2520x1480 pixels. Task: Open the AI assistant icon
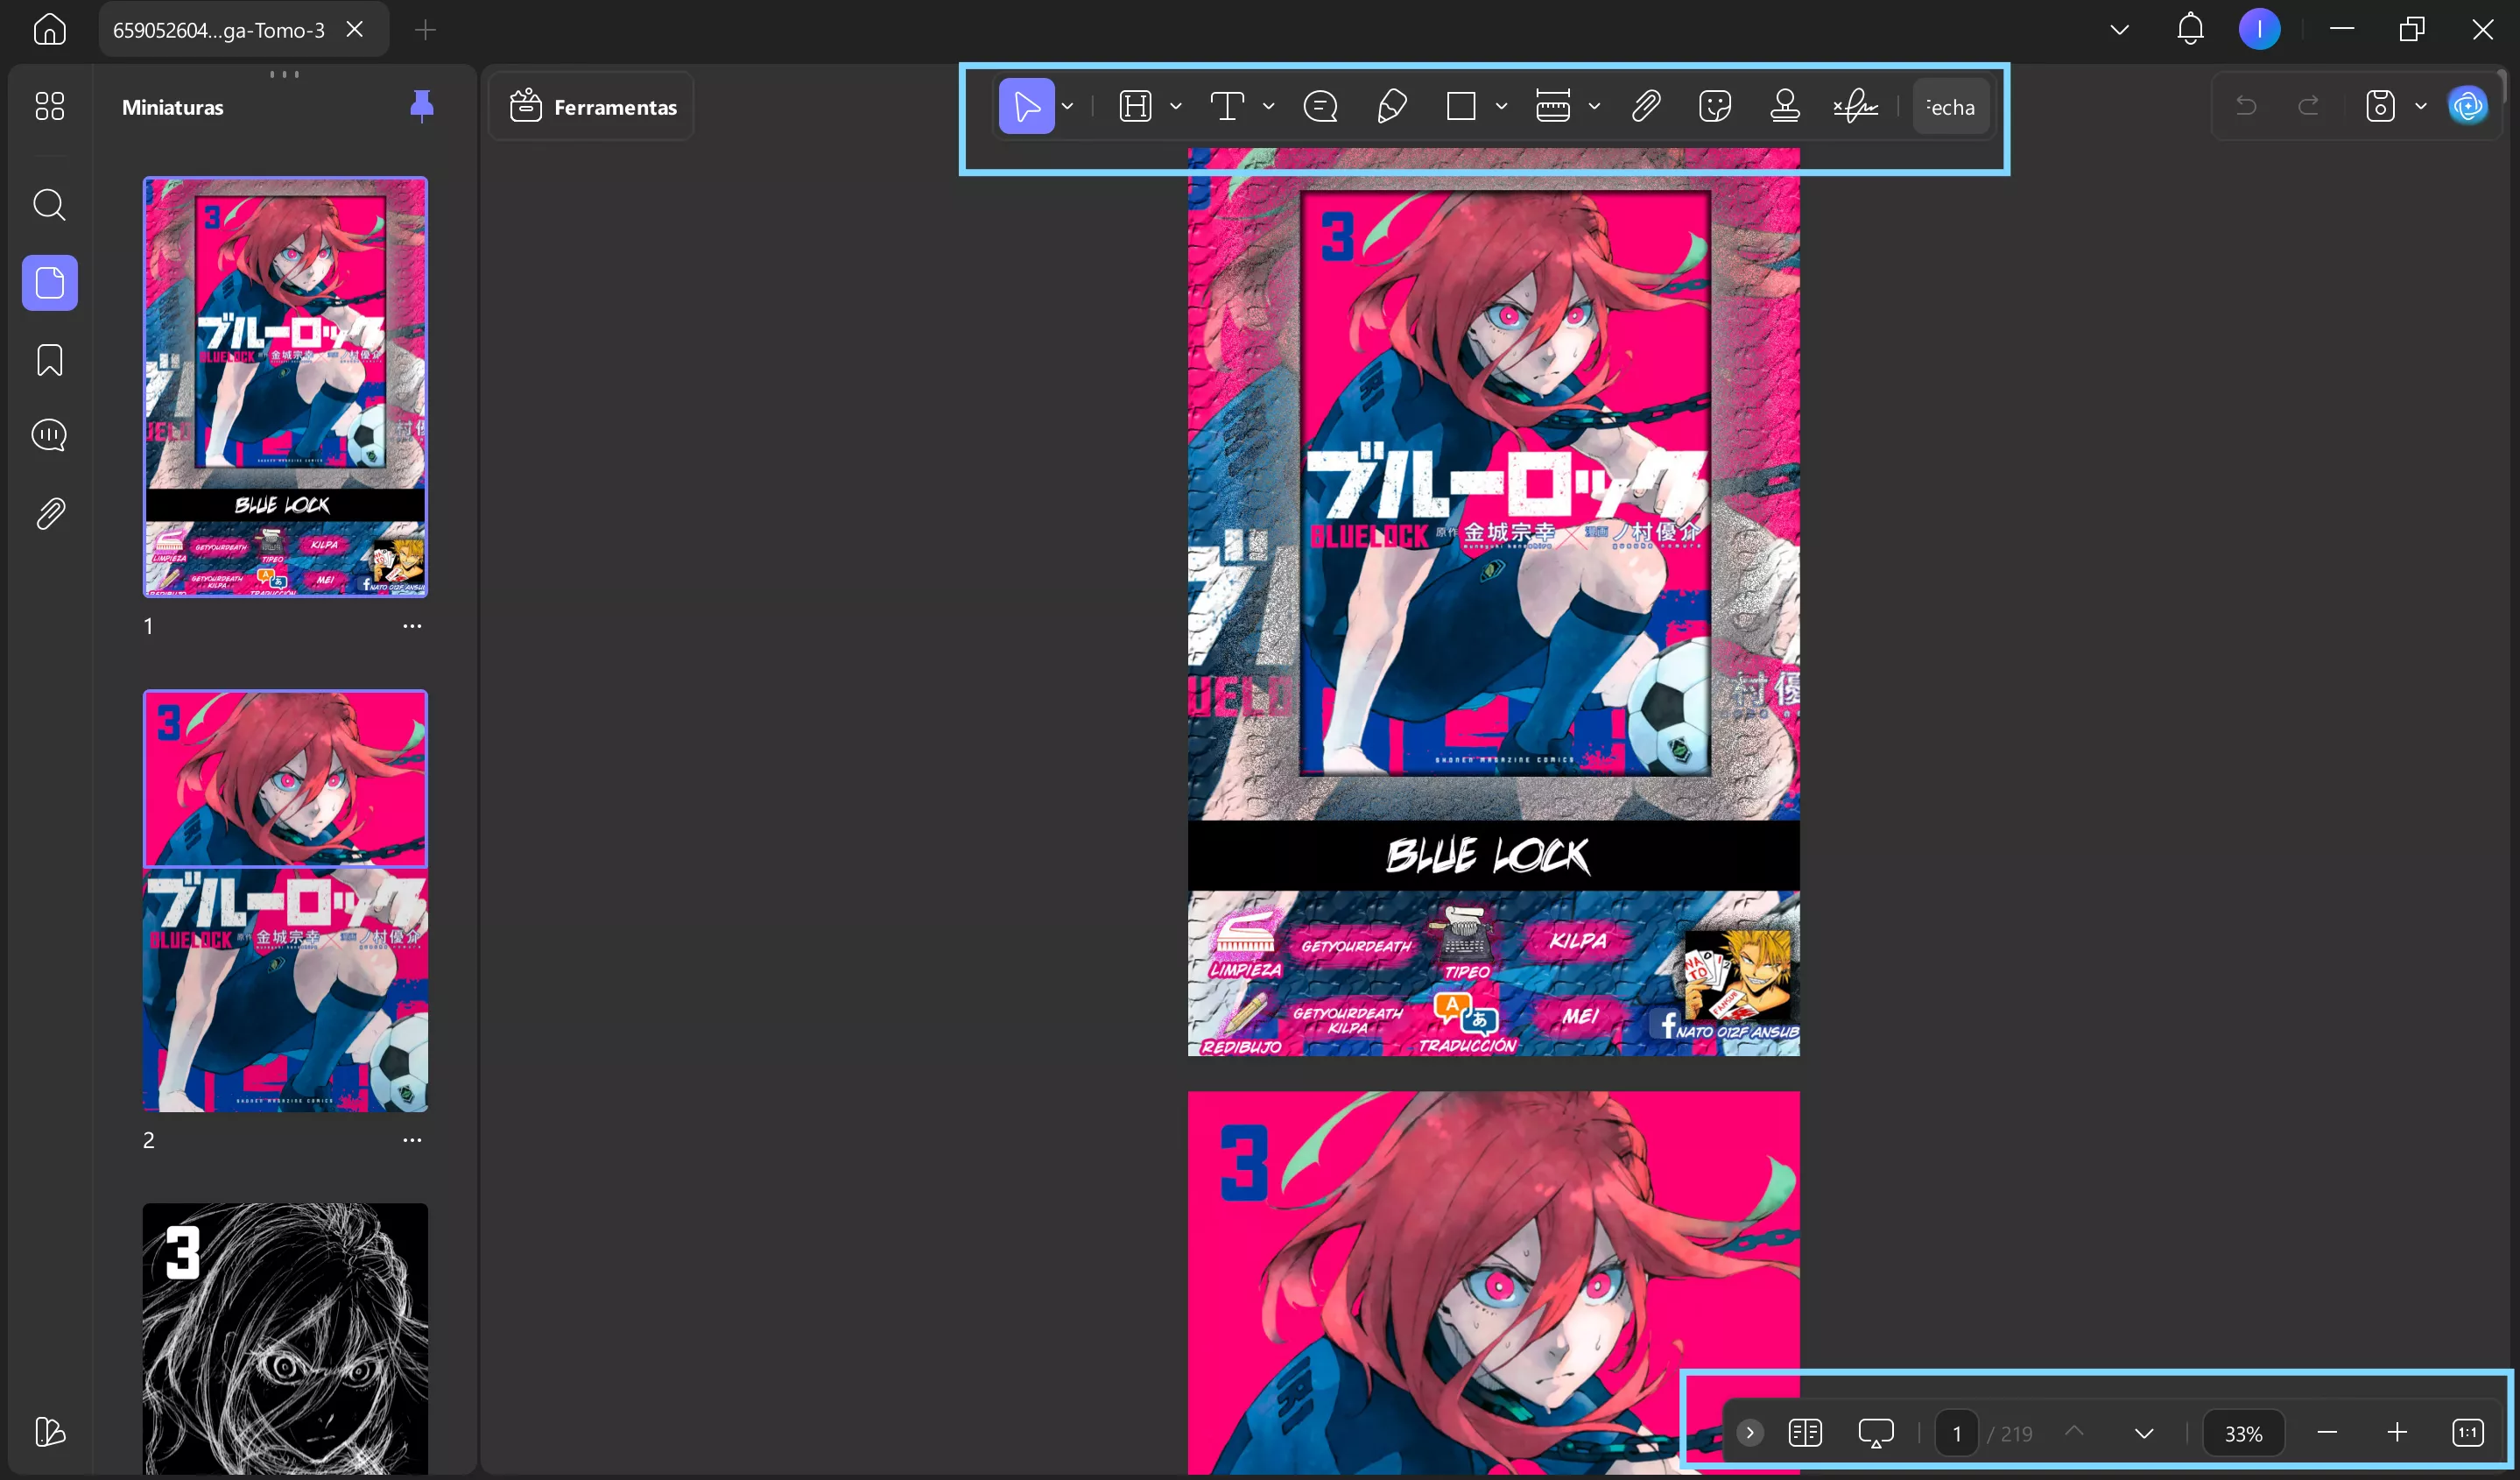[2467, 106]
